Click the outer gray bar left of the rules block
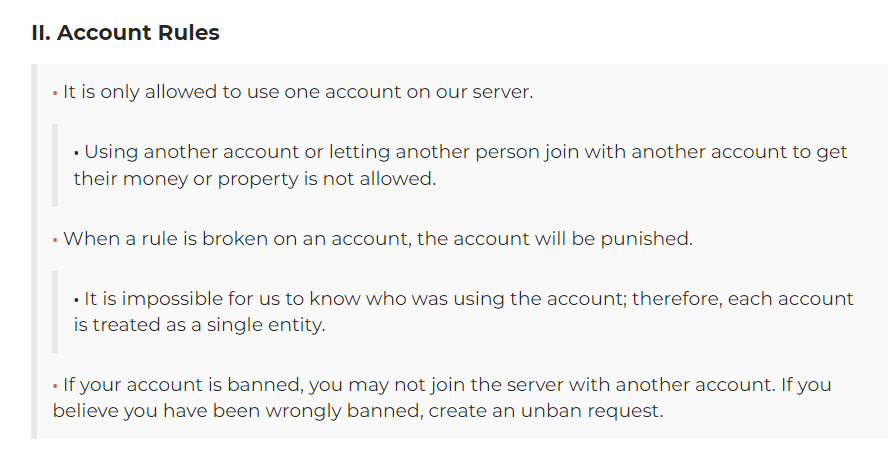The image size is (888, 453). click(x=34, y=251)
